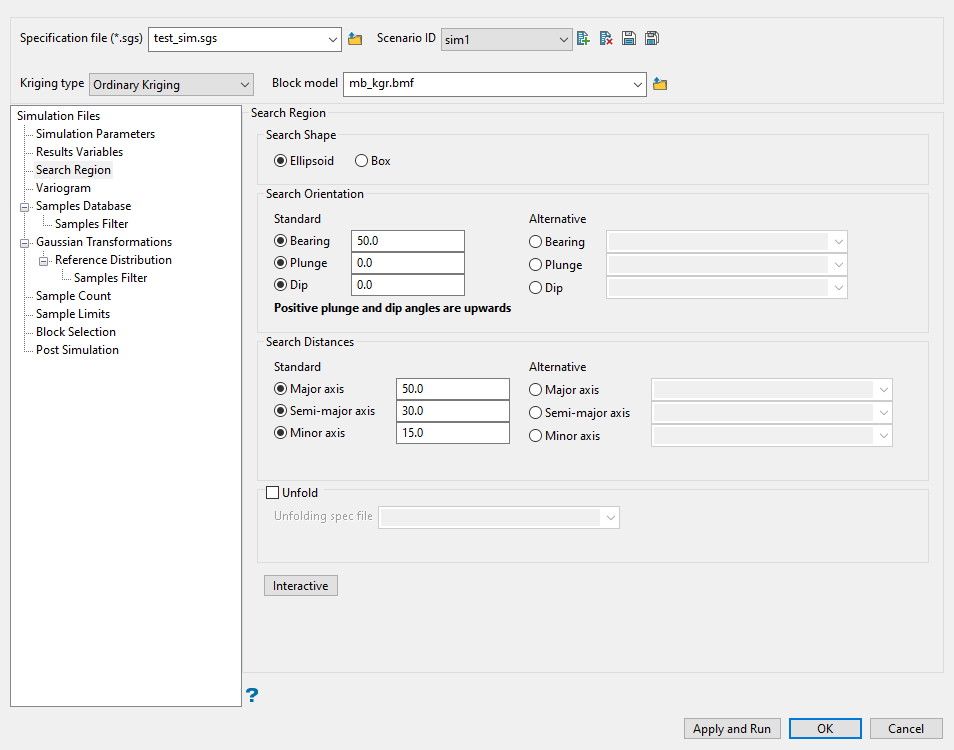The height and width of the screenshot is (750, 954).
Task: Collapse the Gaussian Transformations tree node
Action: pos(25,242)
